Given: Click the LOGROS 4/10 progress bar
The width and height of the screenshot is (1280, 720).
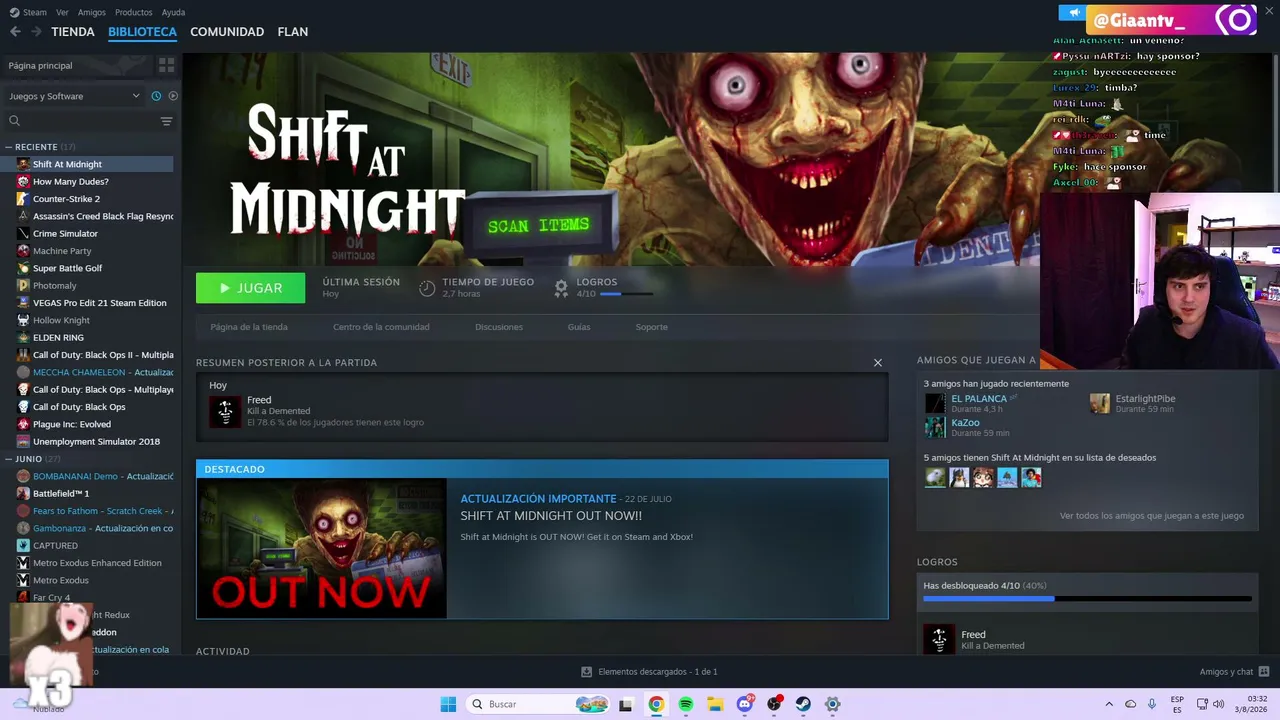Looking at the screenshot, I should 626,294.
